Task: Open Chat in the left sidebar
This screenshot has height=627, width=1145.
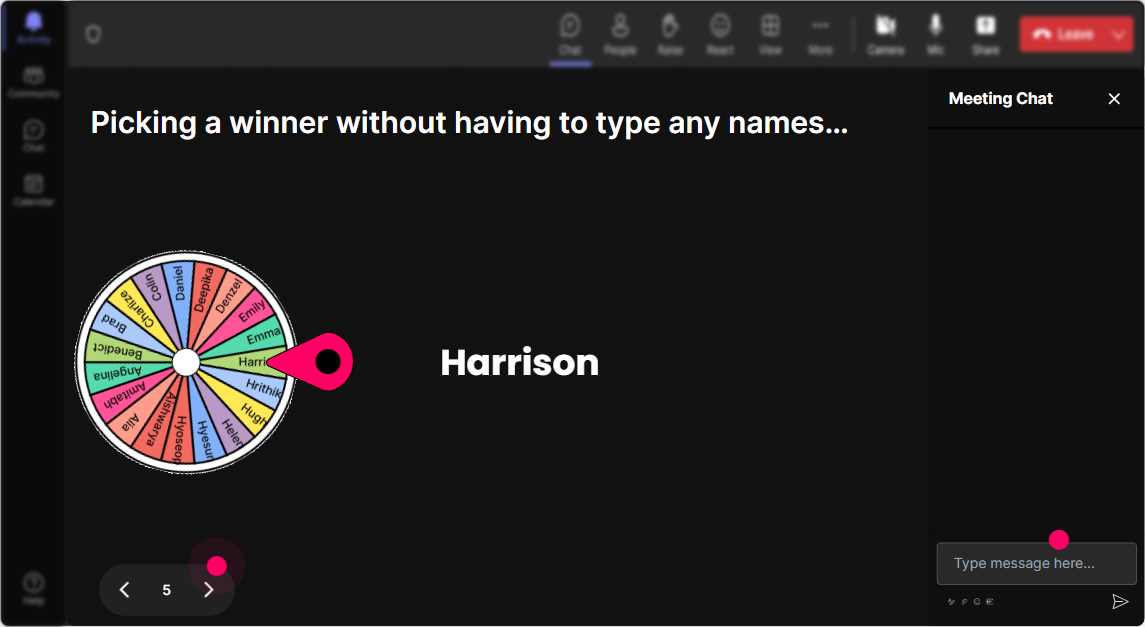Action: click(34, 136)
